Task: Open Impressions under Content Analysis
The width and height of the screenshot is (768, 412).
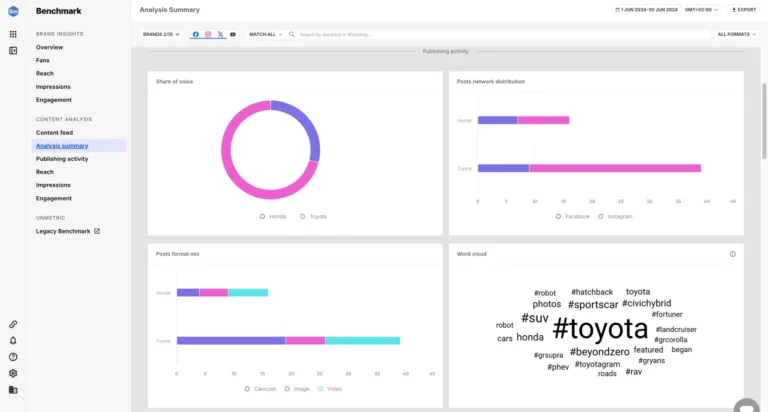Action: pyautogui.click(x=53, y=185)
